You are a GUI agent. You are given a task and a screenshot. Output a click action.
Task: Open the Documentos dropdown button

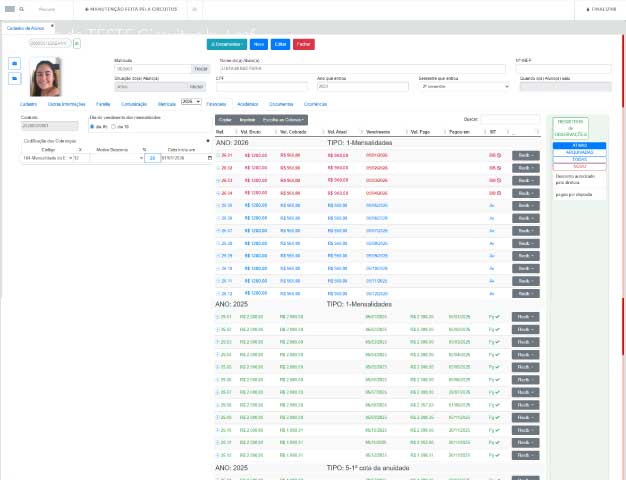click(227, 44)
